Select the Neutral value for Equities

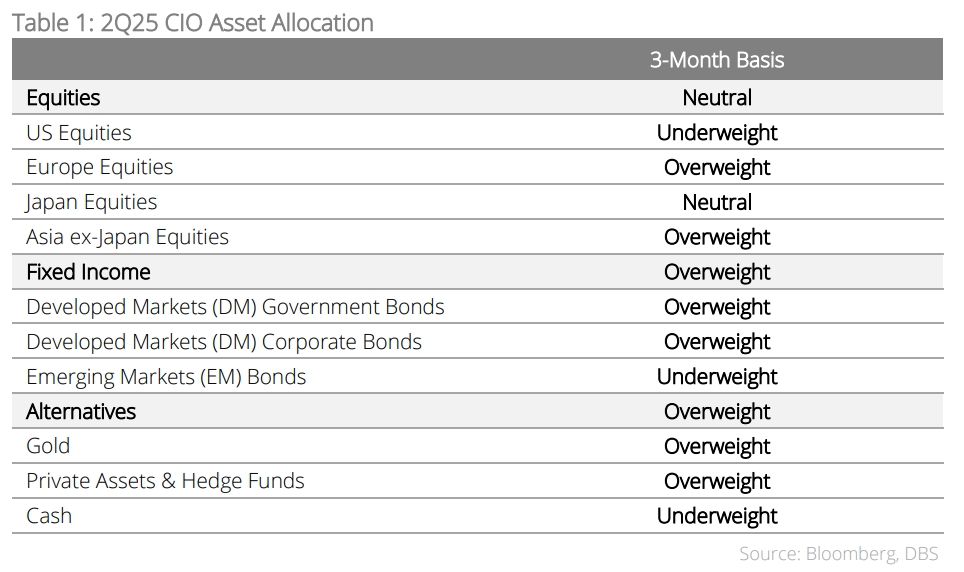[717, 98]
